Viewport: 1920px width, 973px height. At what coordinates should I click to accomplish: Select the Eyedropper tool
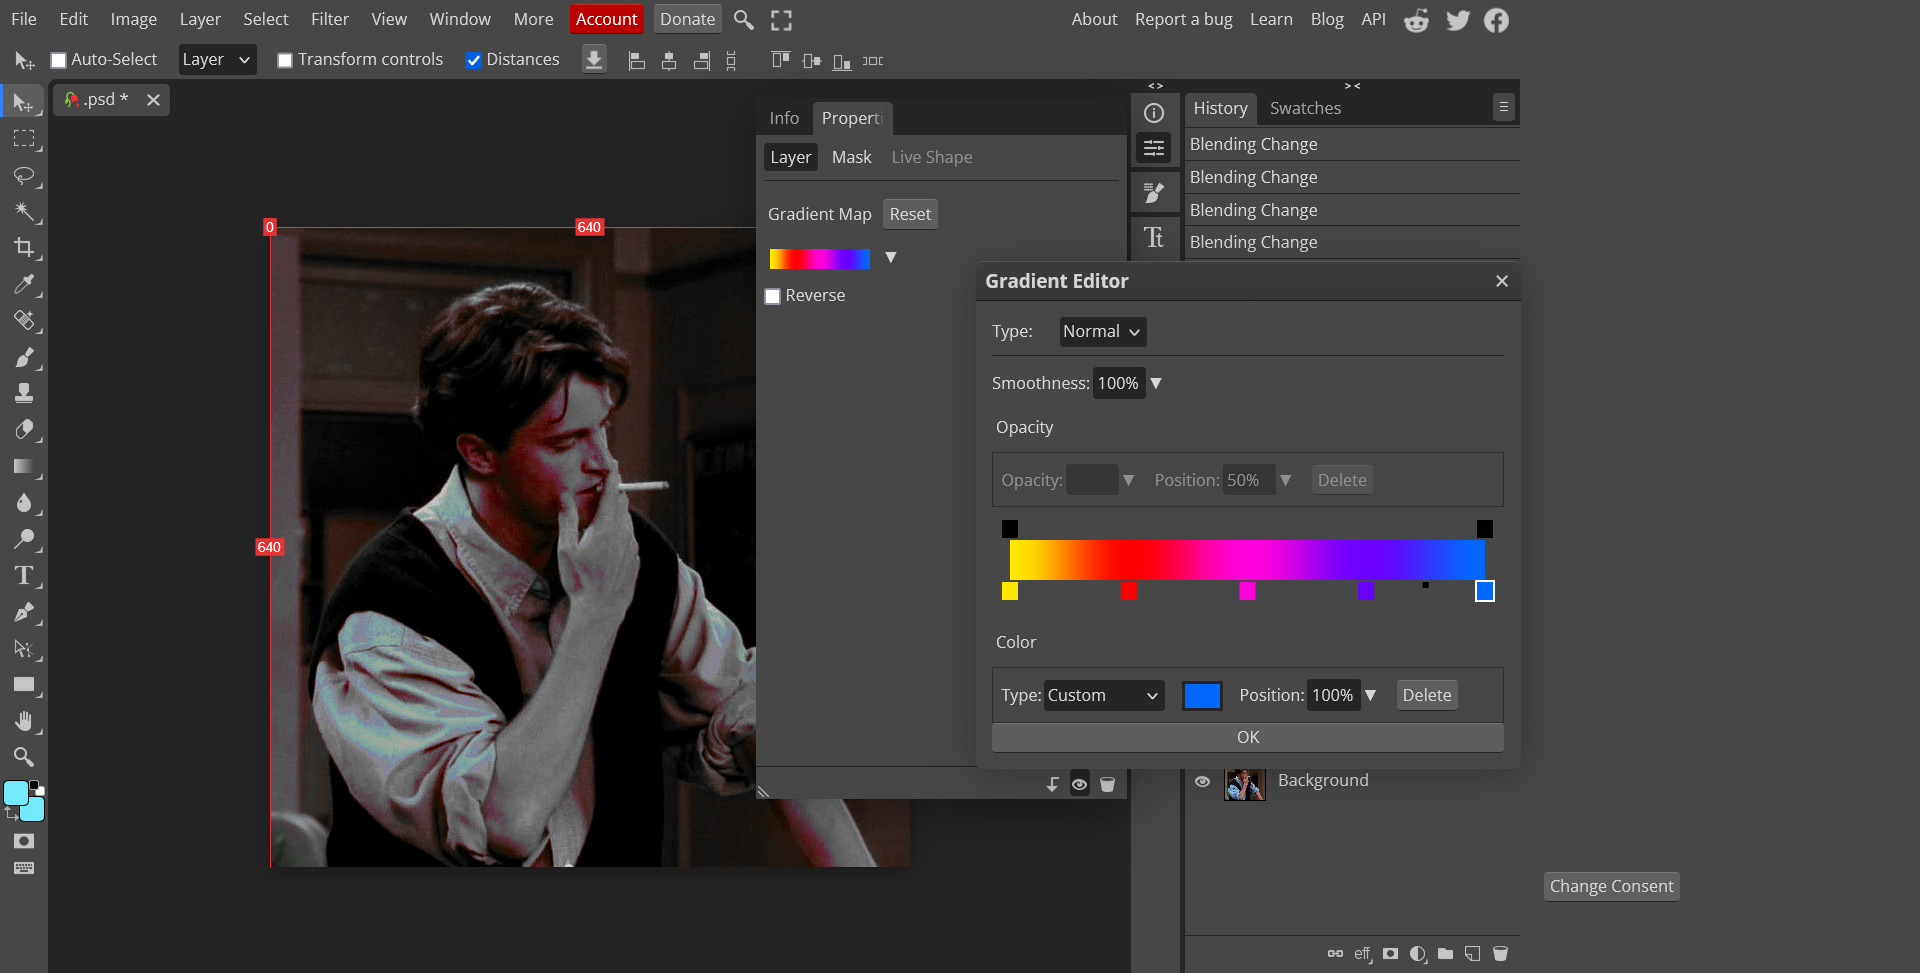click(x=24, y=284)
